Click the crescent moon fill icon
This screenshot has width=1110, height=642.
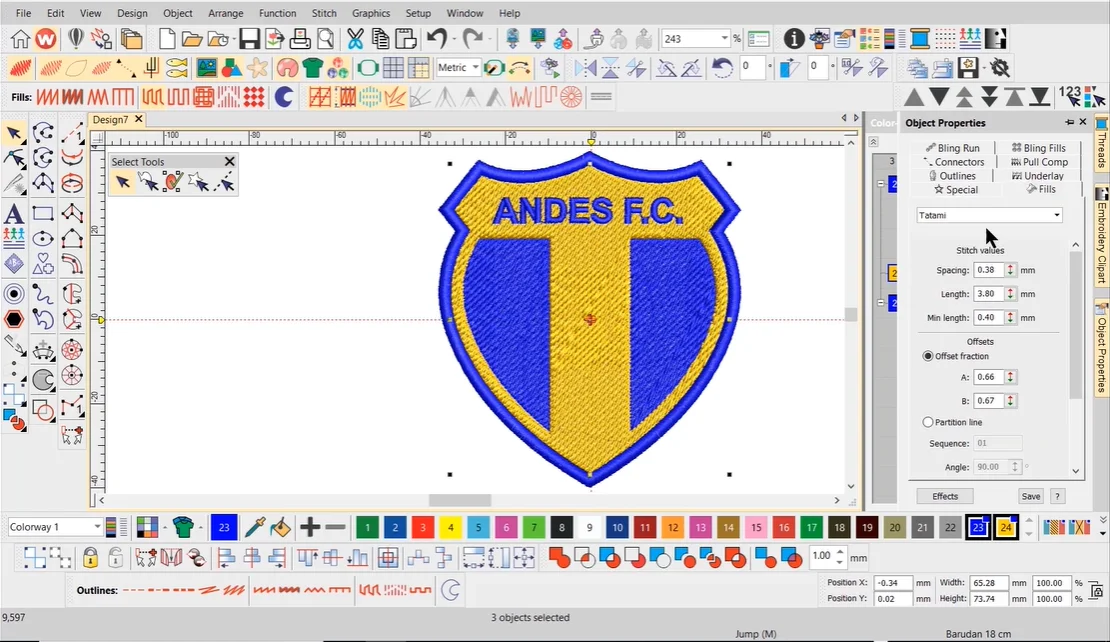pos(284,96)
